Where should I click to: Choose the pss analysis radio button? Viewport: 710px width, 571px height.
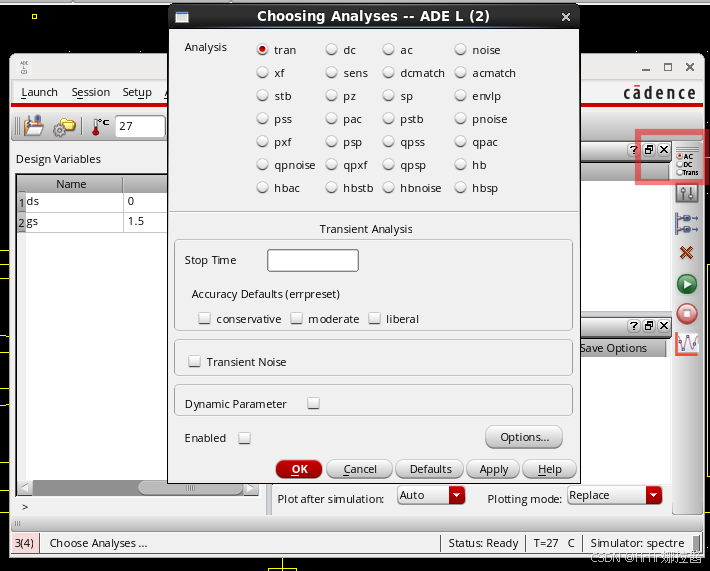[262, 119]
